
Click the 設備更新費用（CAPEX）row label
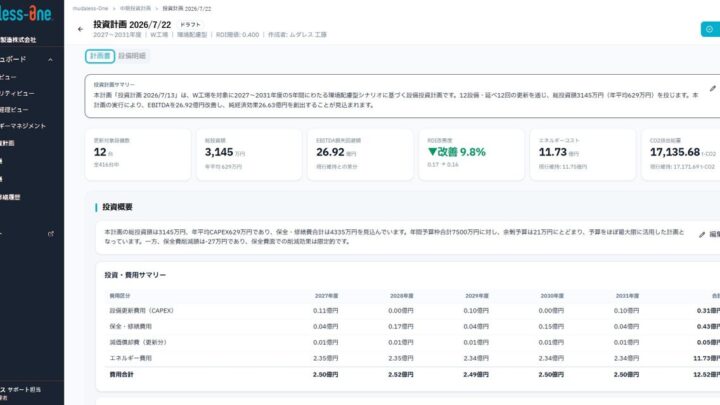click(x=141, y=311)
